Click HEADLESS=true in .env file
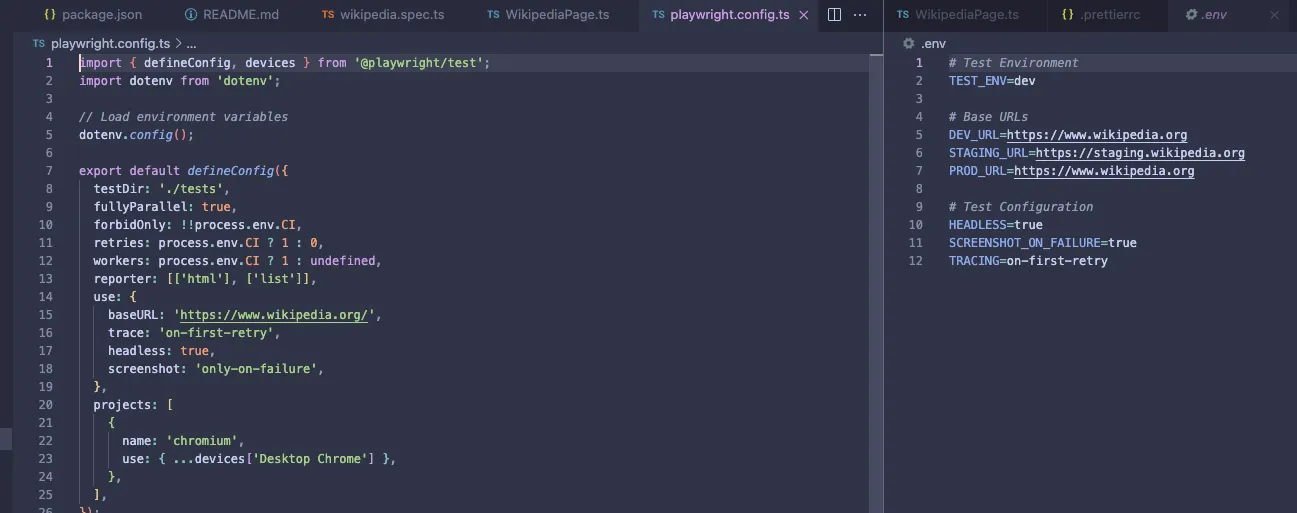Screen dimensions: 1297x513 click(996, 225)
